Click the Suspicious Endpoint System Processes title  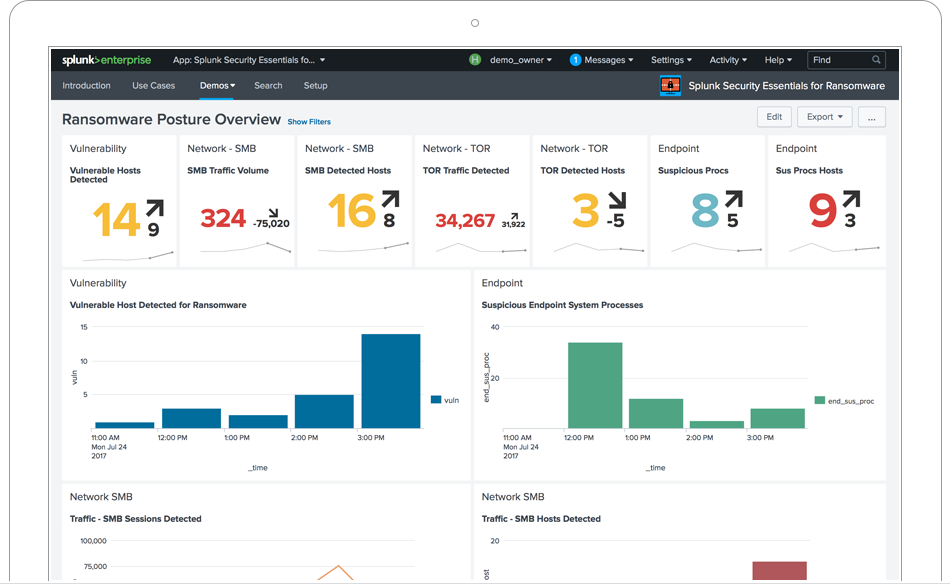562,305
